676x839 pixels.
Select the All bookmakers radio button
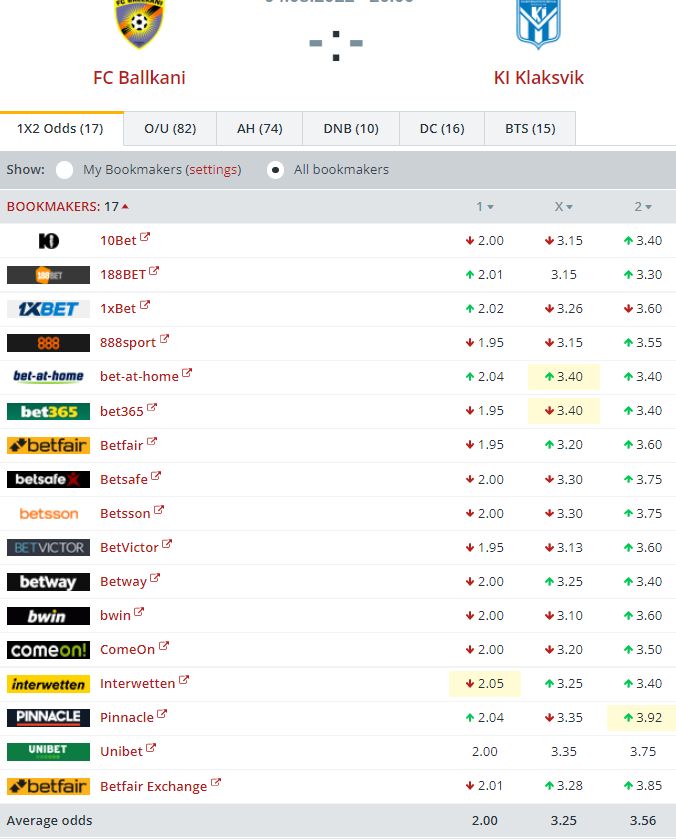(275, 170)
